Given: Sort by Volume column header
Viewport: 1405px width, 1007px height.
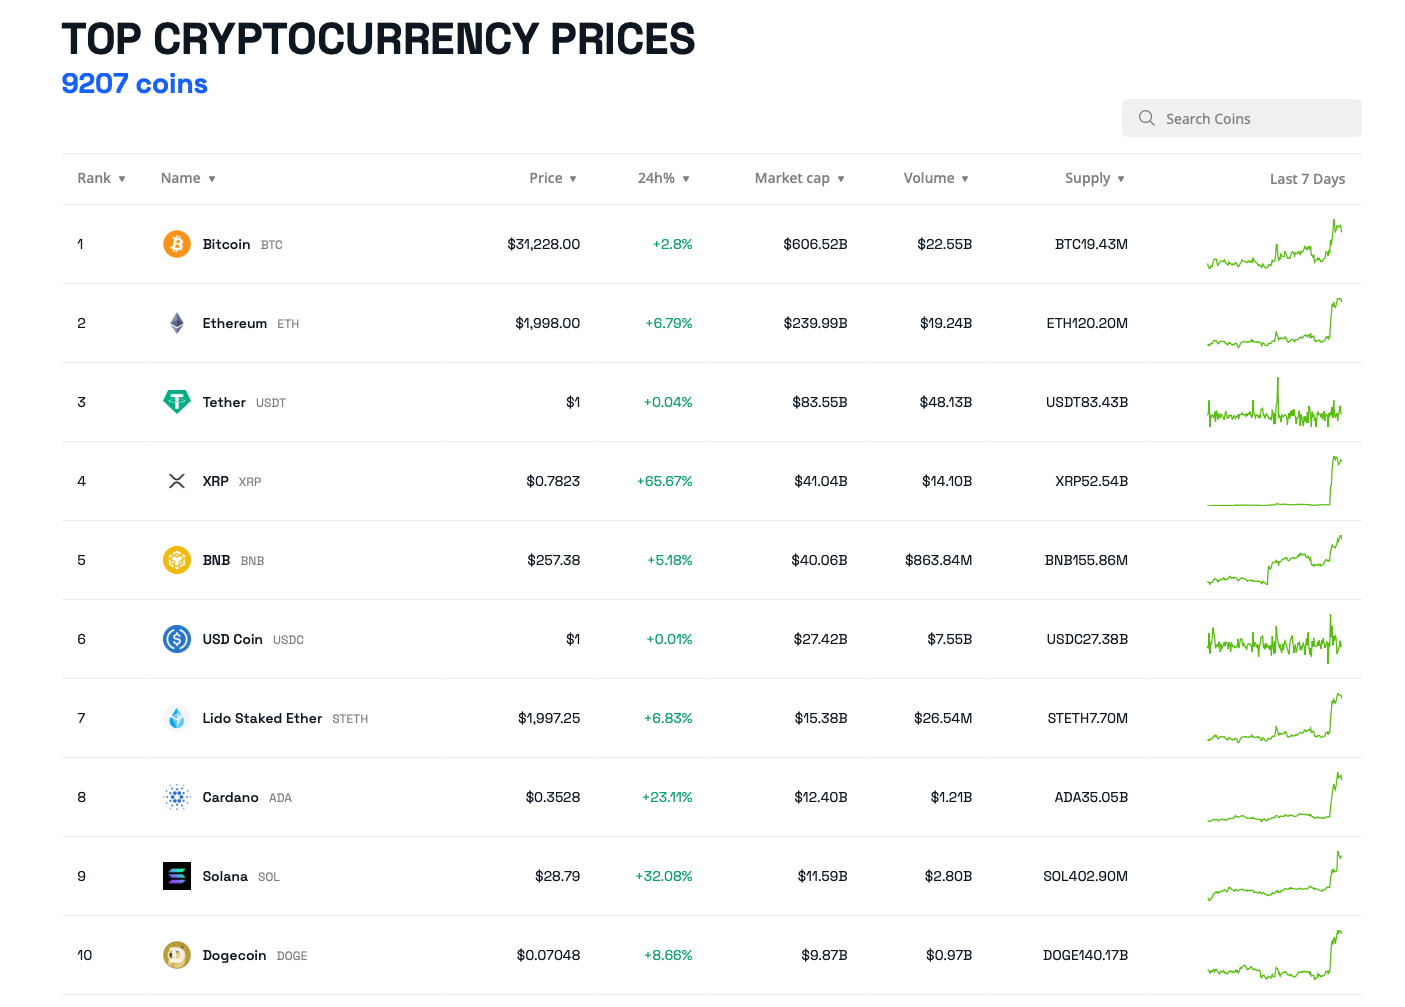Looking at the screenshot, I should coord(935,178).
